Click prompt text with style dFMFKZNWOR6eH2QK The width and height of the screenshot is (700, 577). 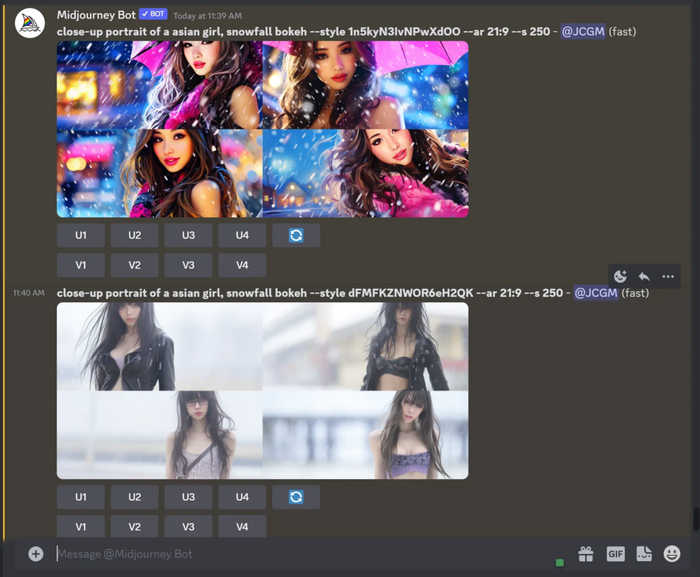click(x=310, y=293)
